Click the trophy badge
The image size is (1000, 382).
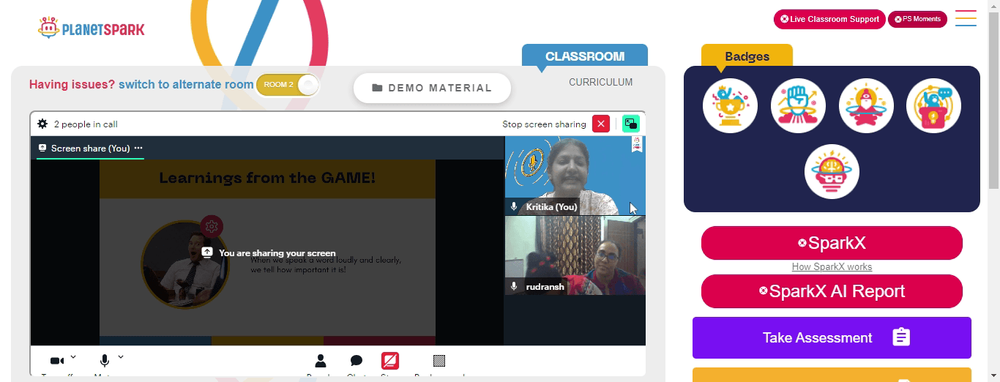(730, 106)
